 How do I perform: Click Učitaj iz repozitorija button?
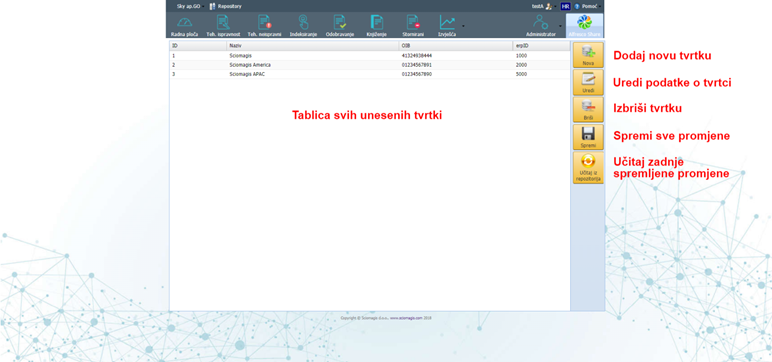pos(588,168)
